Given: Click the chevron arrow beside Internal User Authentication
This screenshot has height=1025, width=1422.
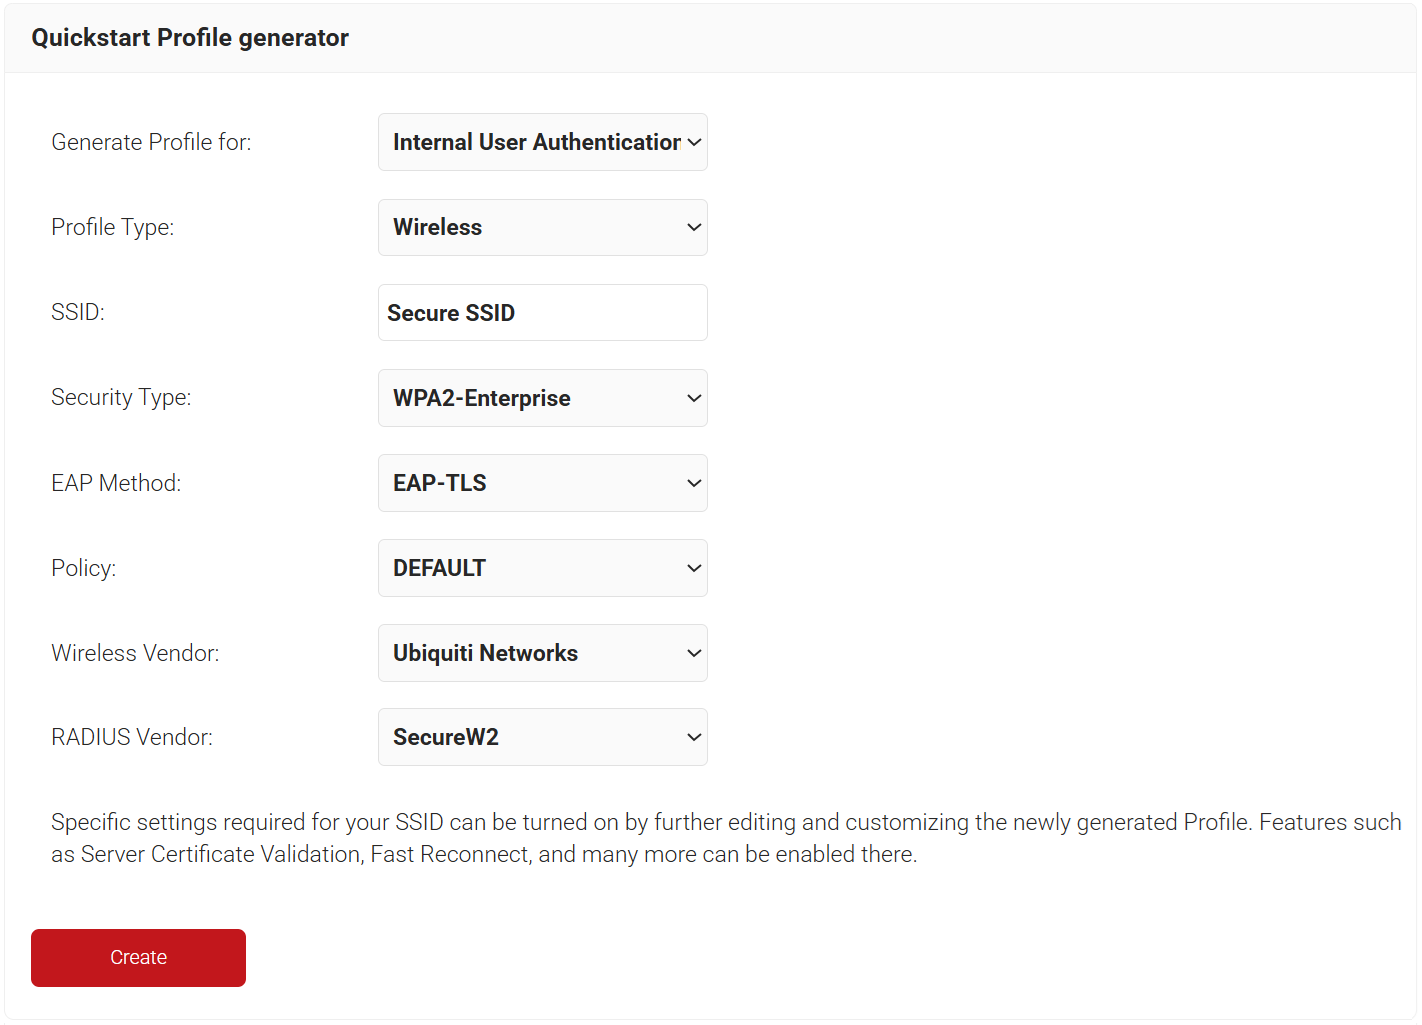Looking at the screenshot, I should coord(694,142).
